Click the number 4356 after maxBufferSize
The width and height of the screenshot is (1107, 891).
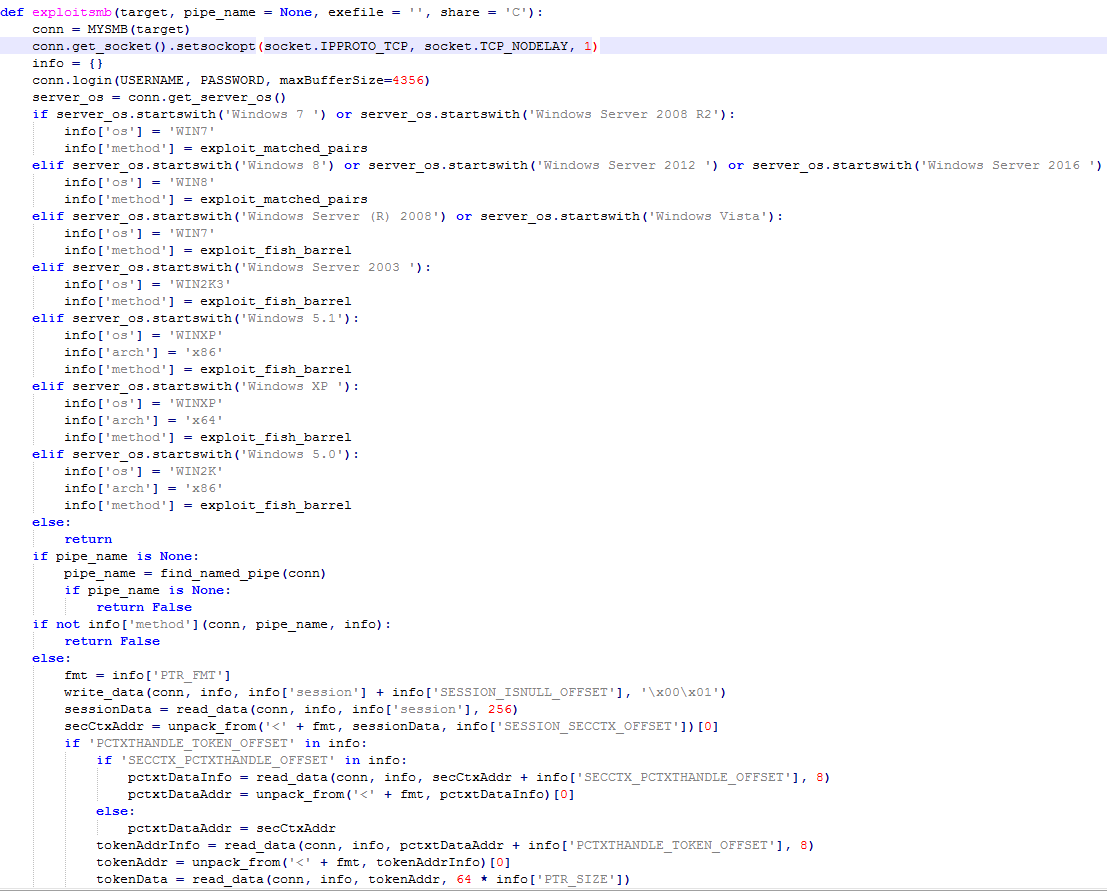pos(408,80)
